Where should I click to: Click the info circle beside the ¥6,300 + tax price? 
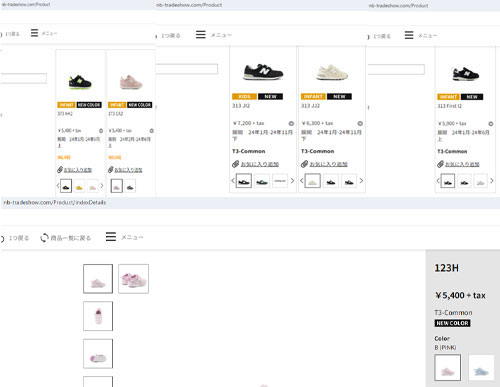click(x=360, y=123)
